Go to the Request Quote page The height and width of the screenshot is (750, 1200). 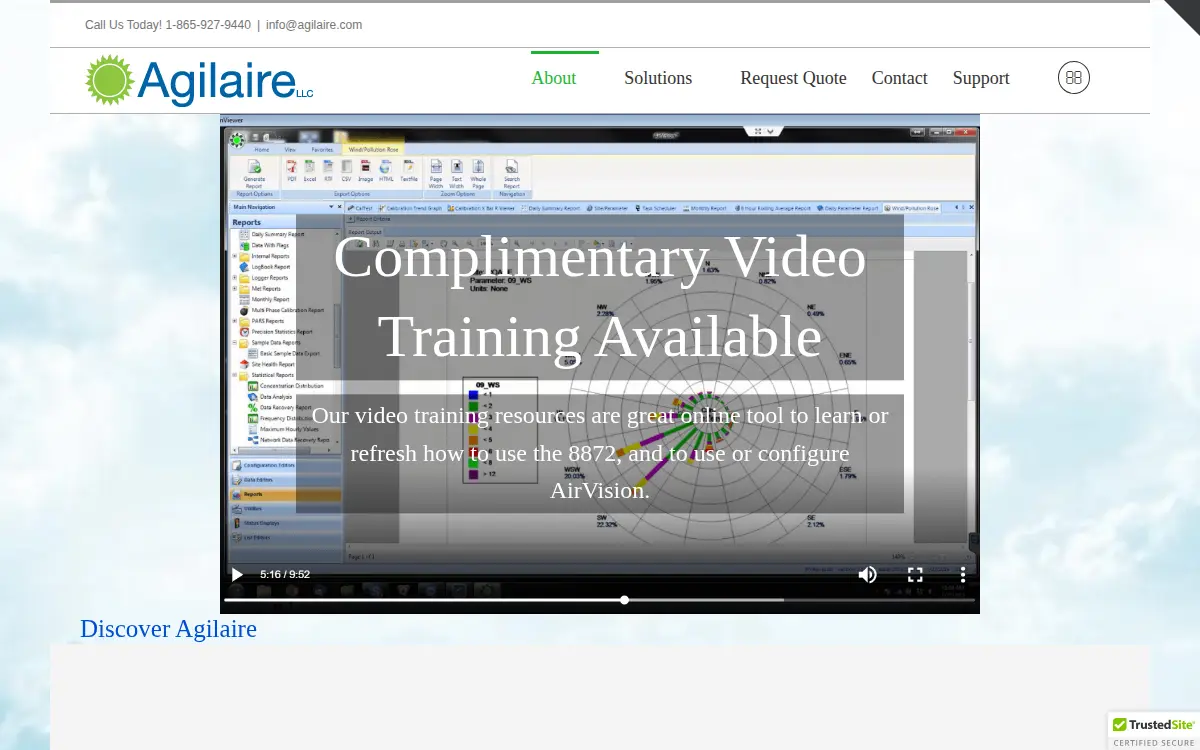pyautogui.click(x=793, y=78)
